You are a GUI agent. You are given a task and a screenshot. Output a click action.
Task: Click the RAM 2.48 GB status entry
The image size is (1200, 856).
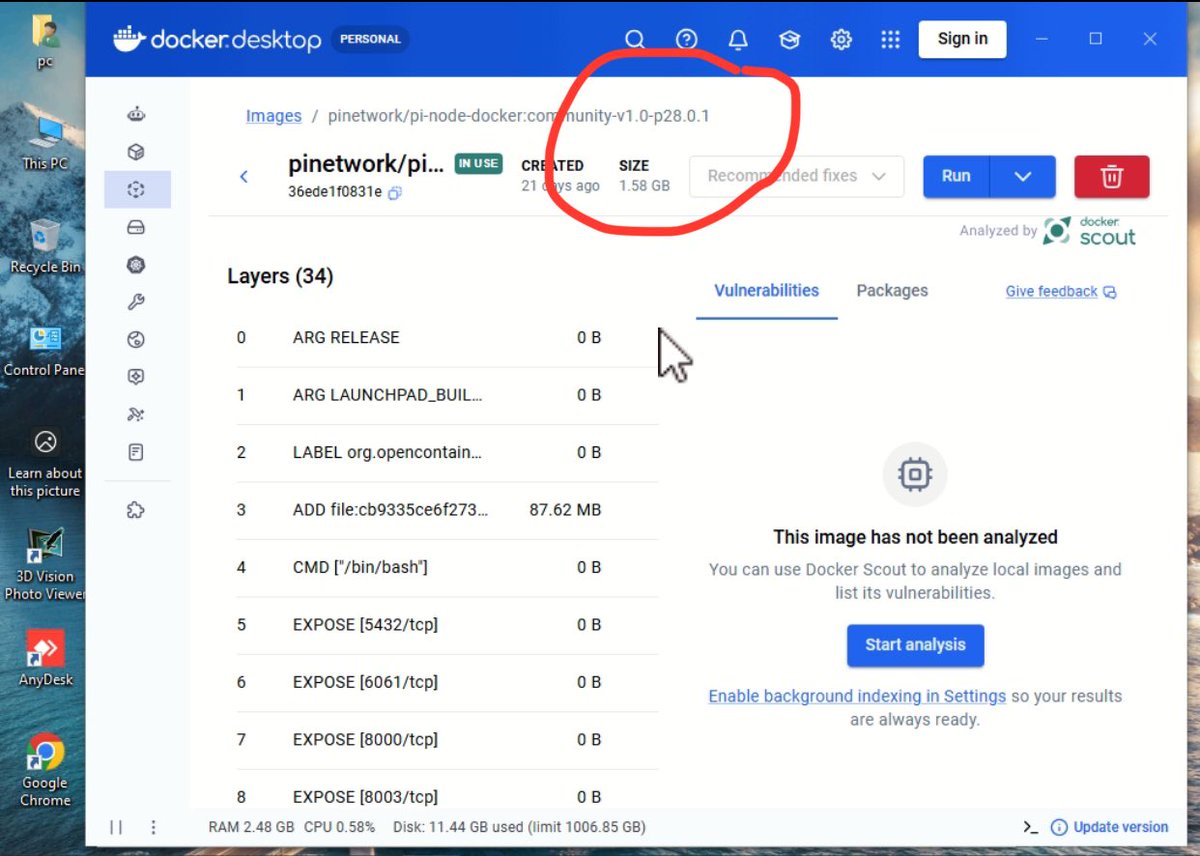coord(251,827)
